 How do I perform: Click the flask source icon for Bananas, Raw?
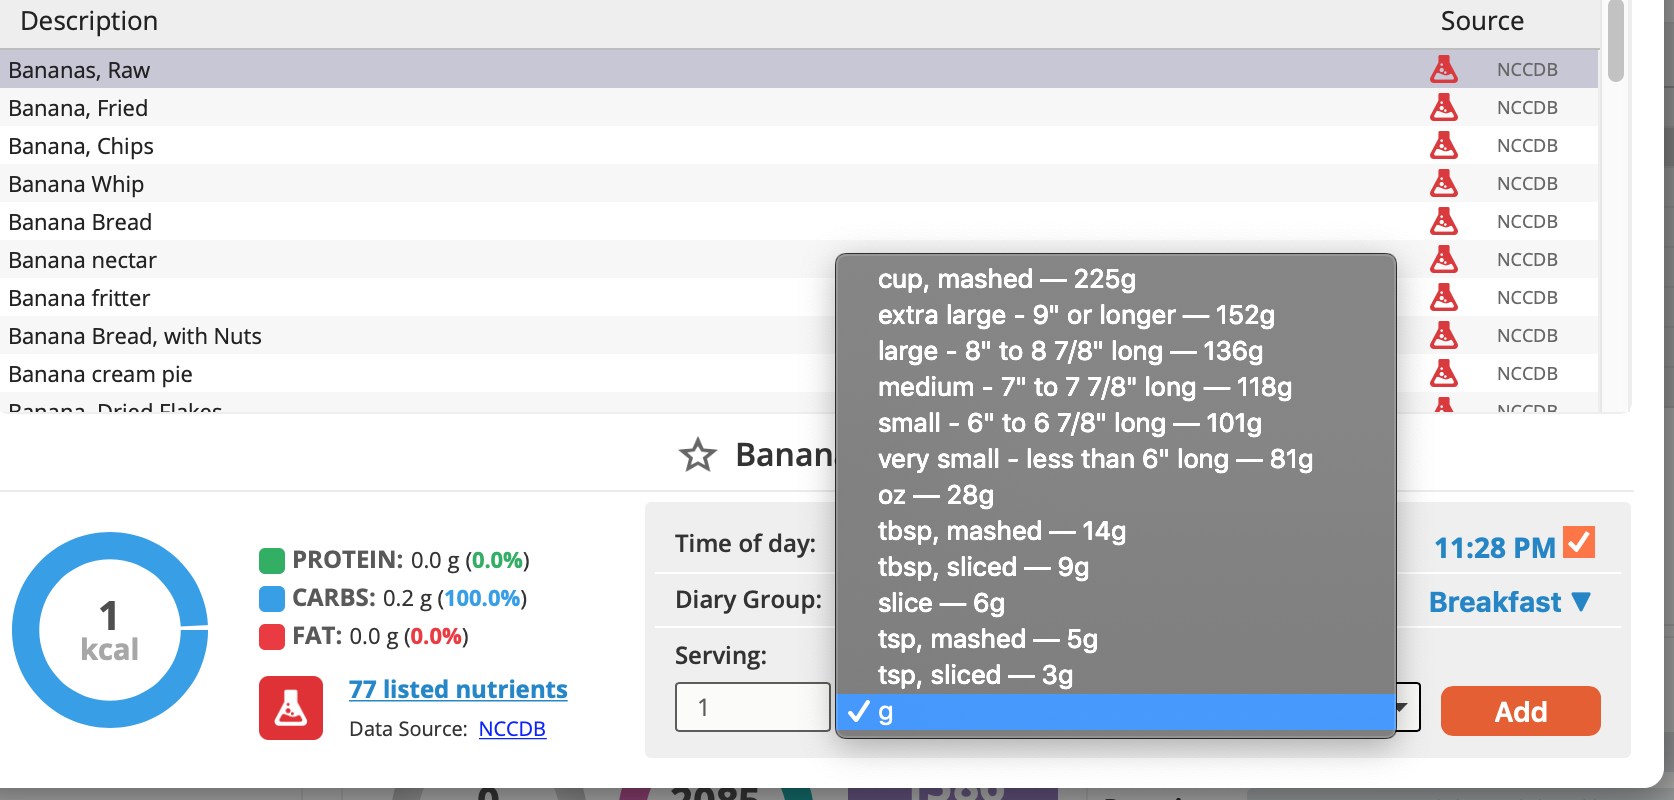coord(1443,69)
